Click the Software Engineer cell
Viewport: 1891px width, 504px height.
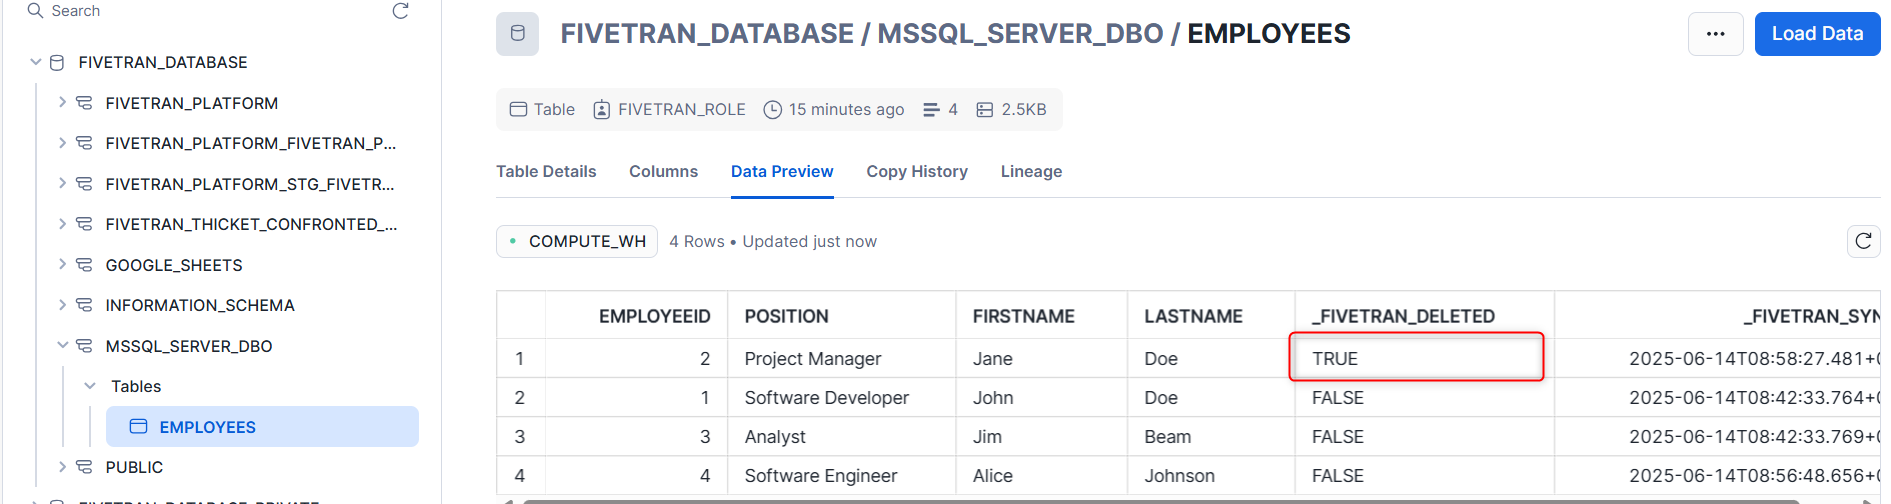coord(842,476)
